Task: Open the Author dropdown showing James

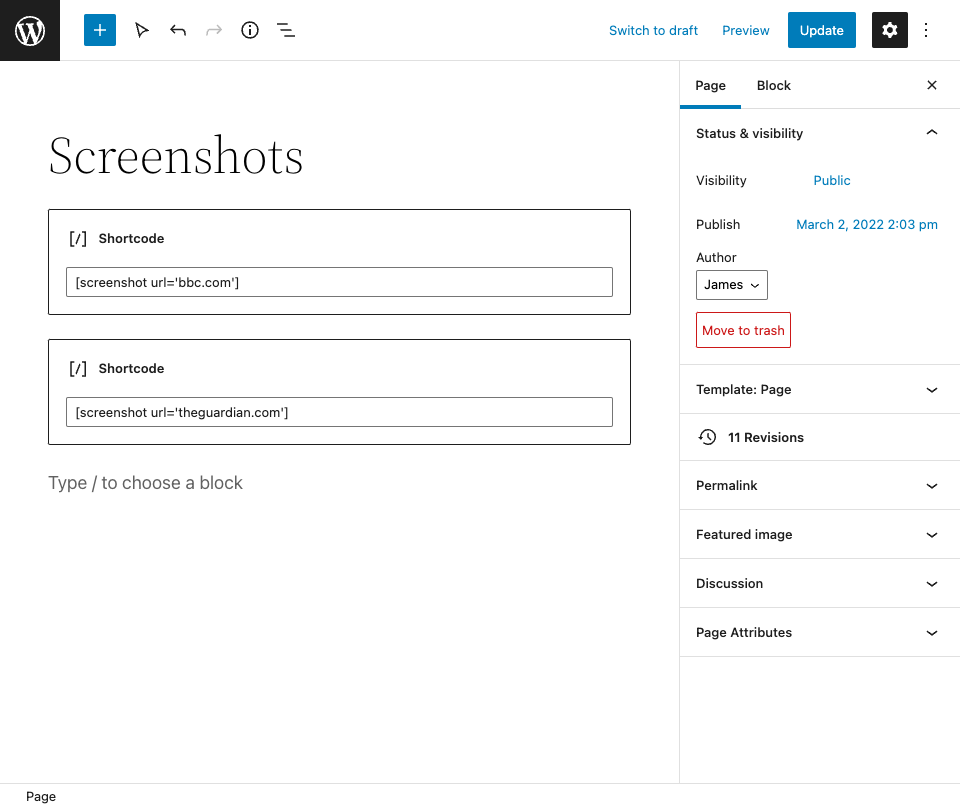Action: pos(731,285)
